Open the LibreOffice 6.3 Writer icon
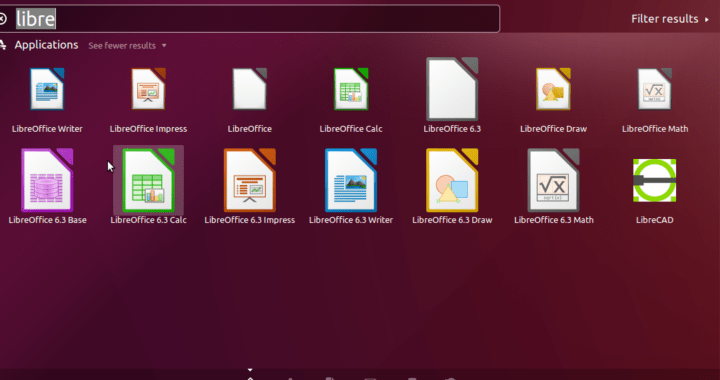The image size is (720, 380). [351, 180]
